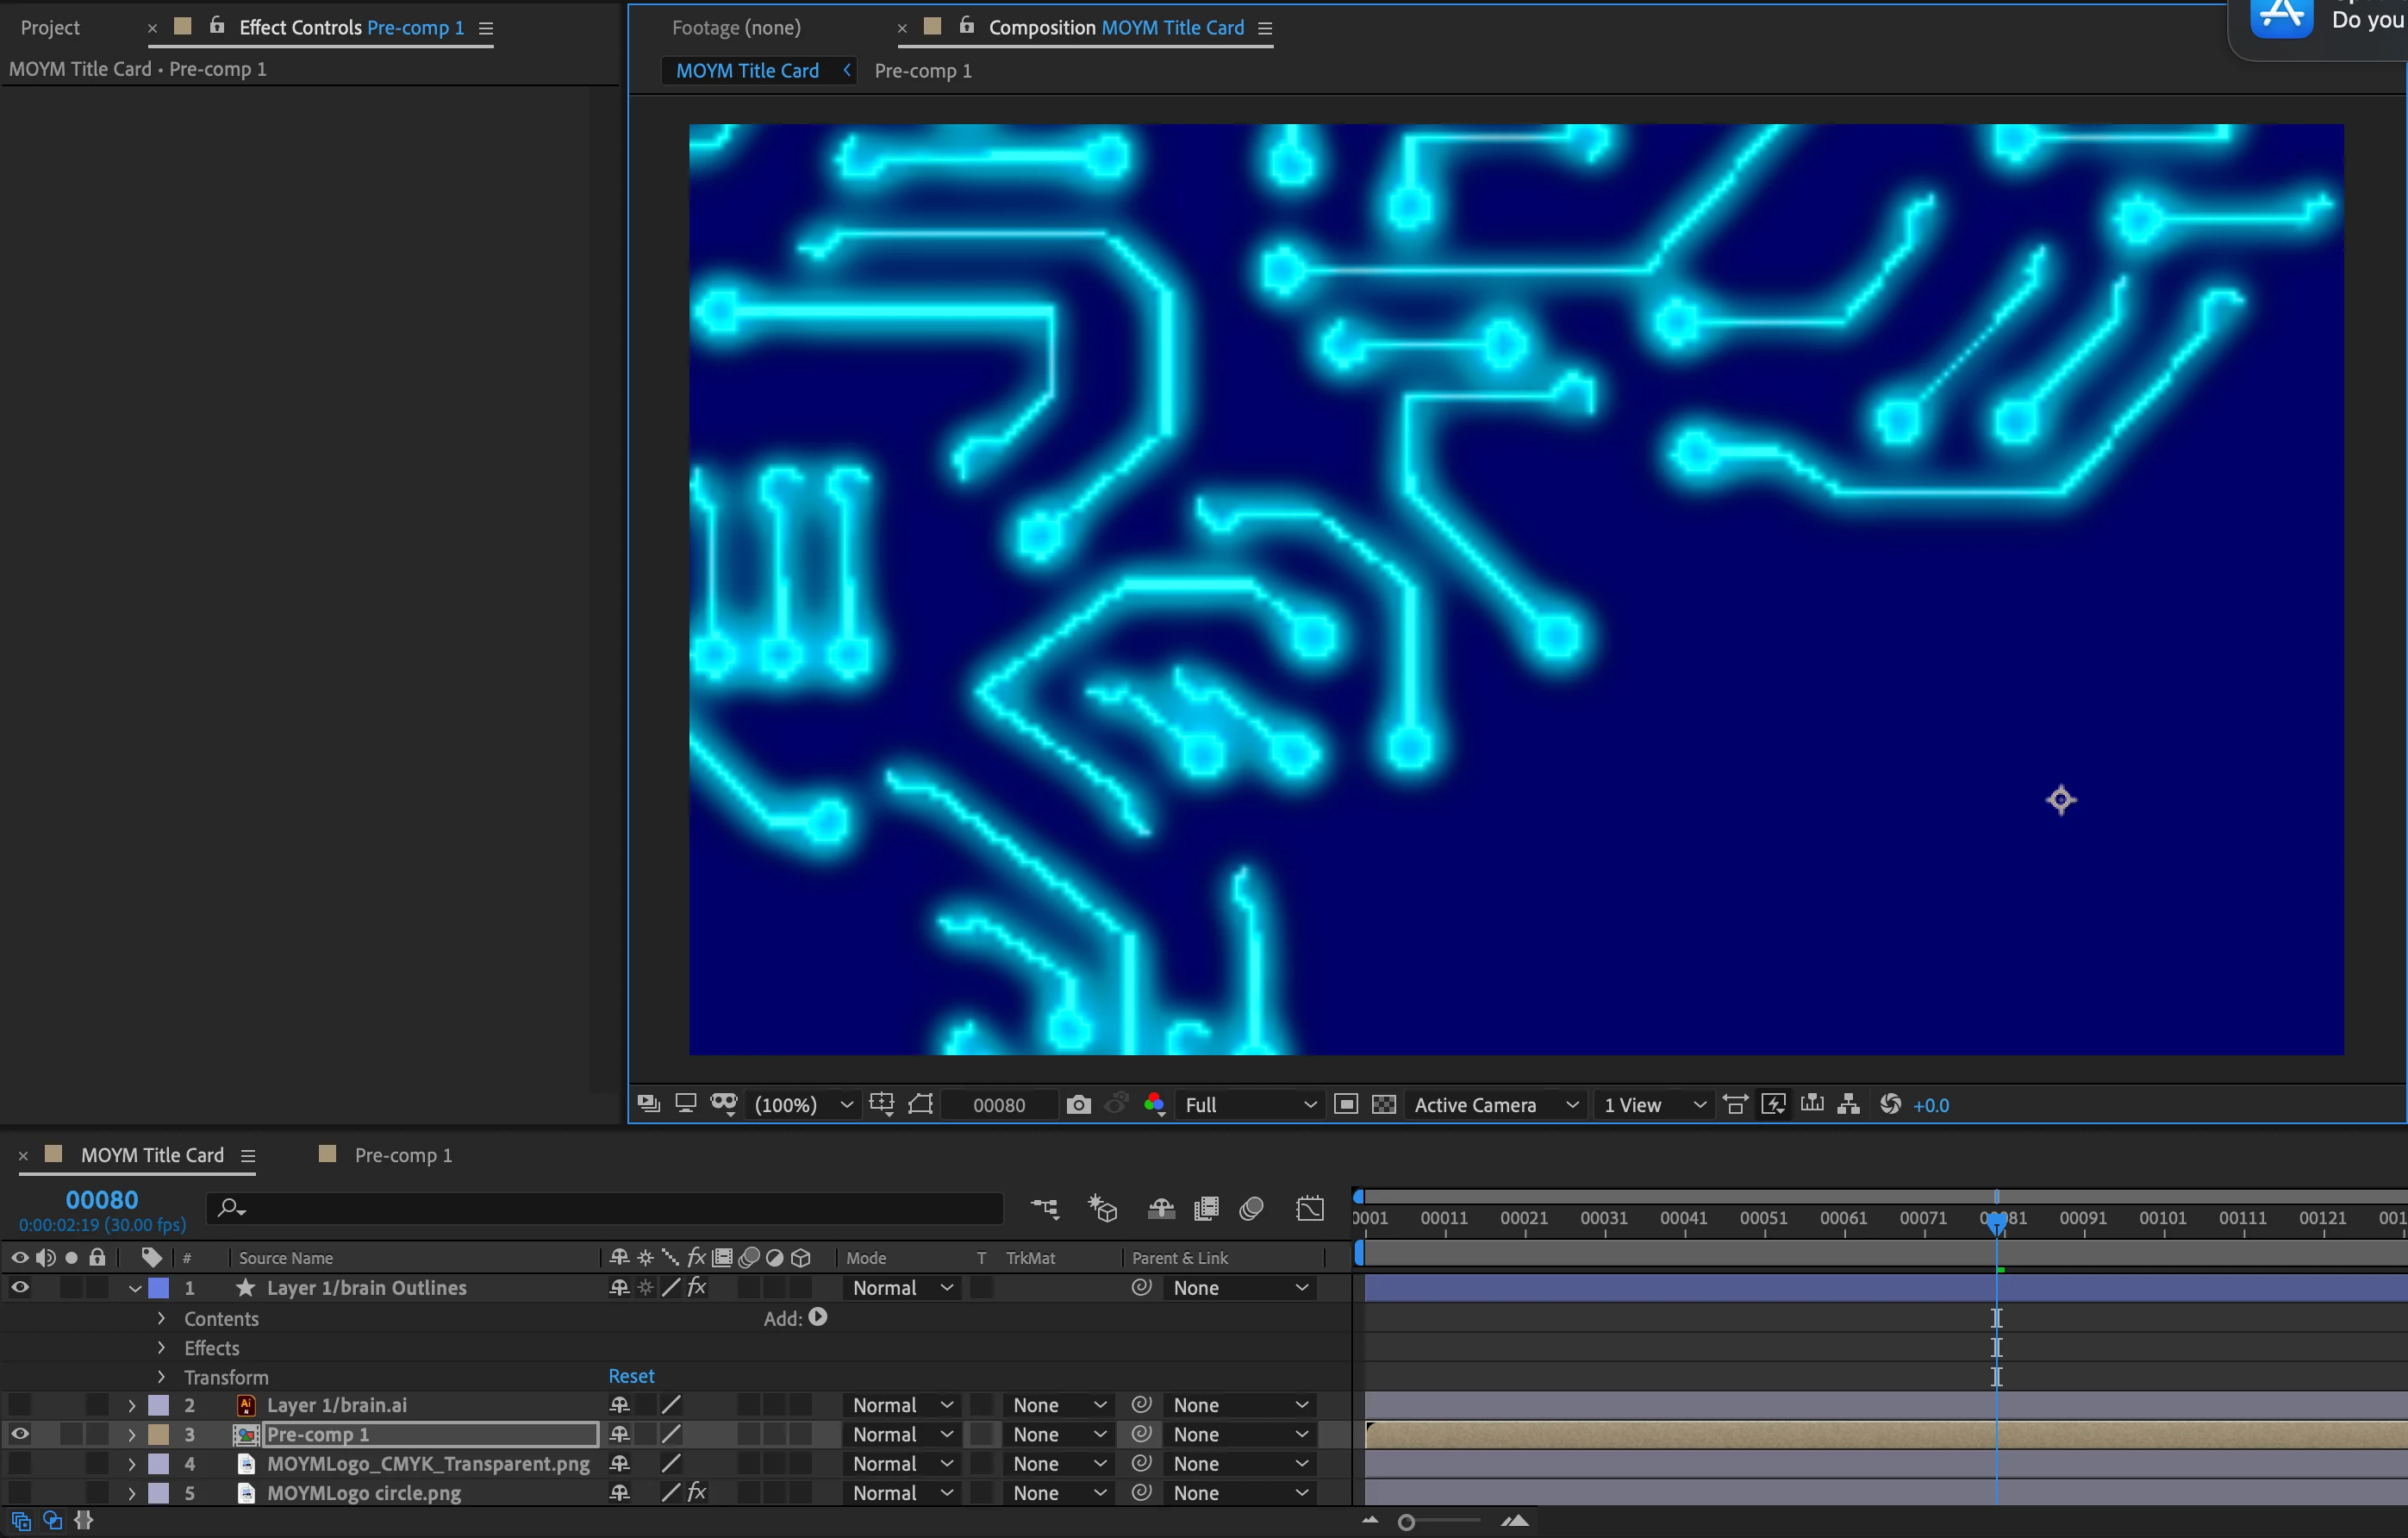Show the Layer 1/brain.ai layer

[x=20, y=1405]
